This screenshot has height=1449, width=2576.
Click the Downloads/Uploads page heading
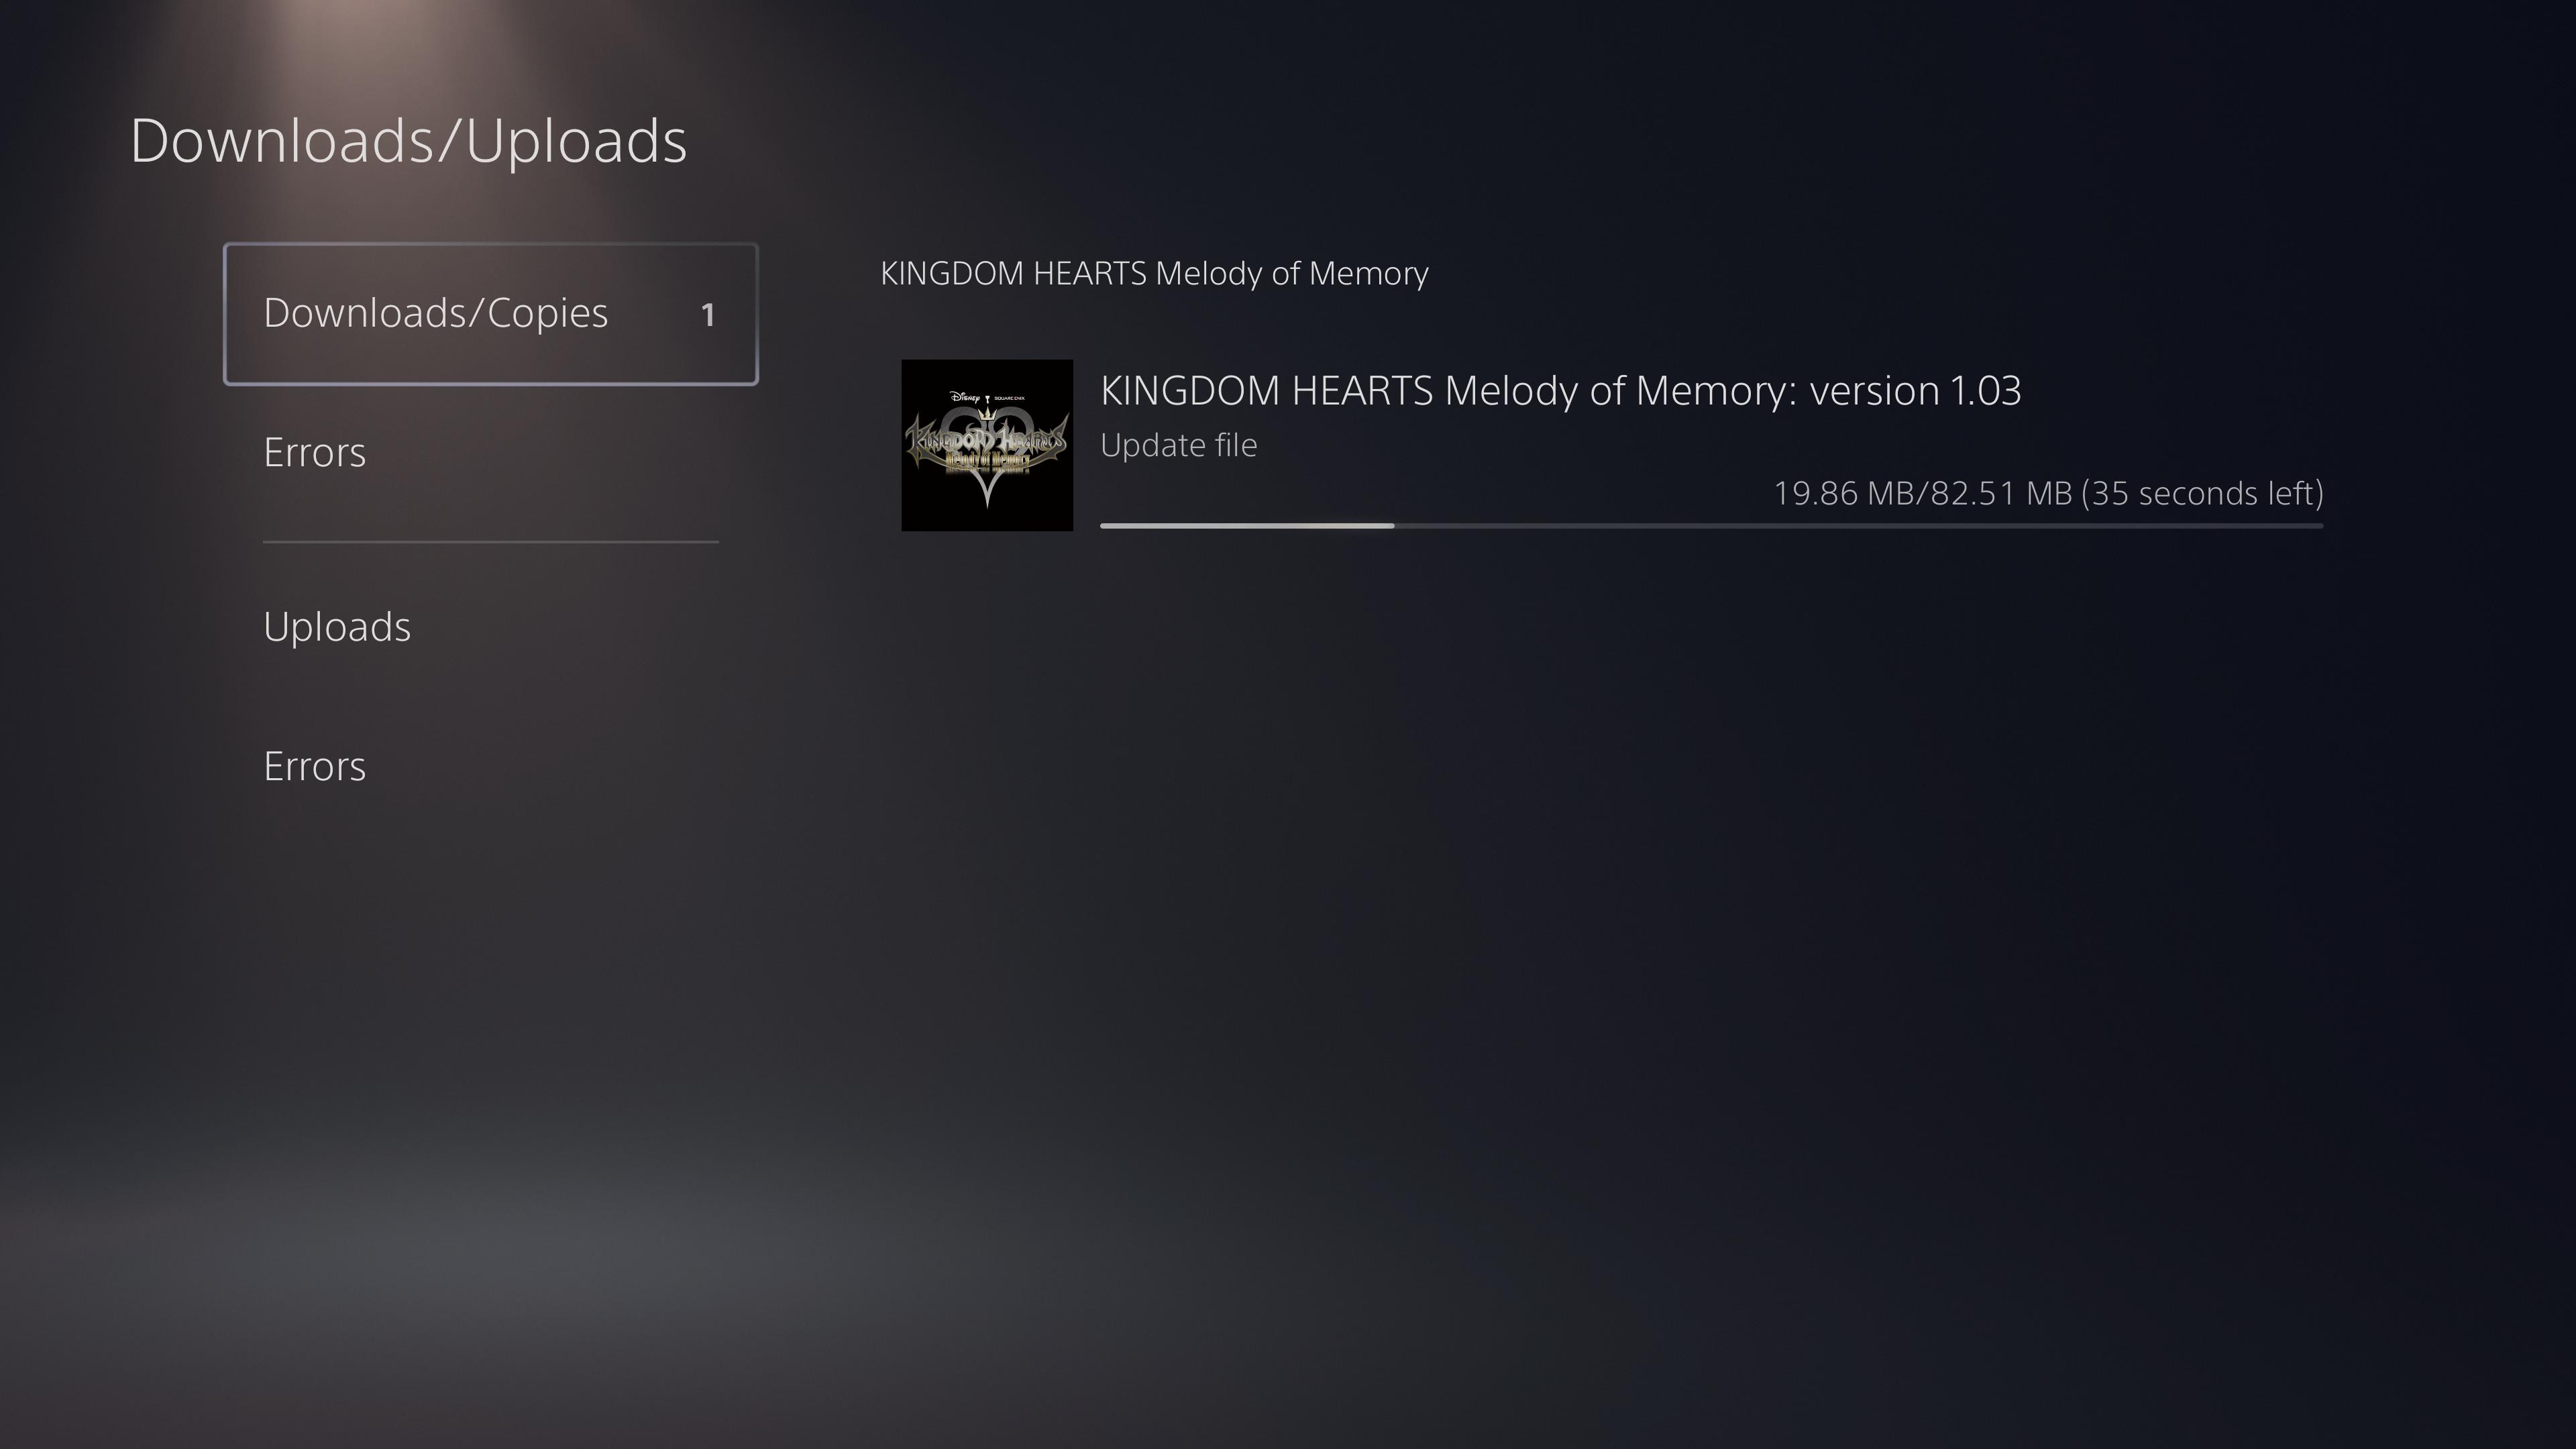pyautogui.click(x=408, y=141)
